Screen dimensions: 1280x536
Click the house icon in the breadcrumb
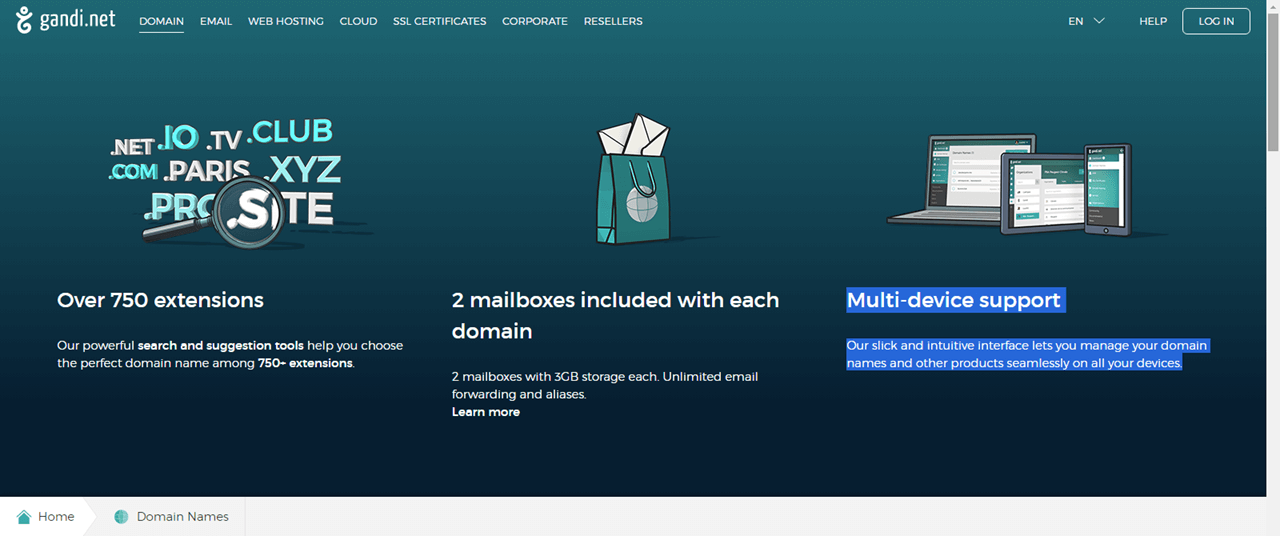click(24, 517)
